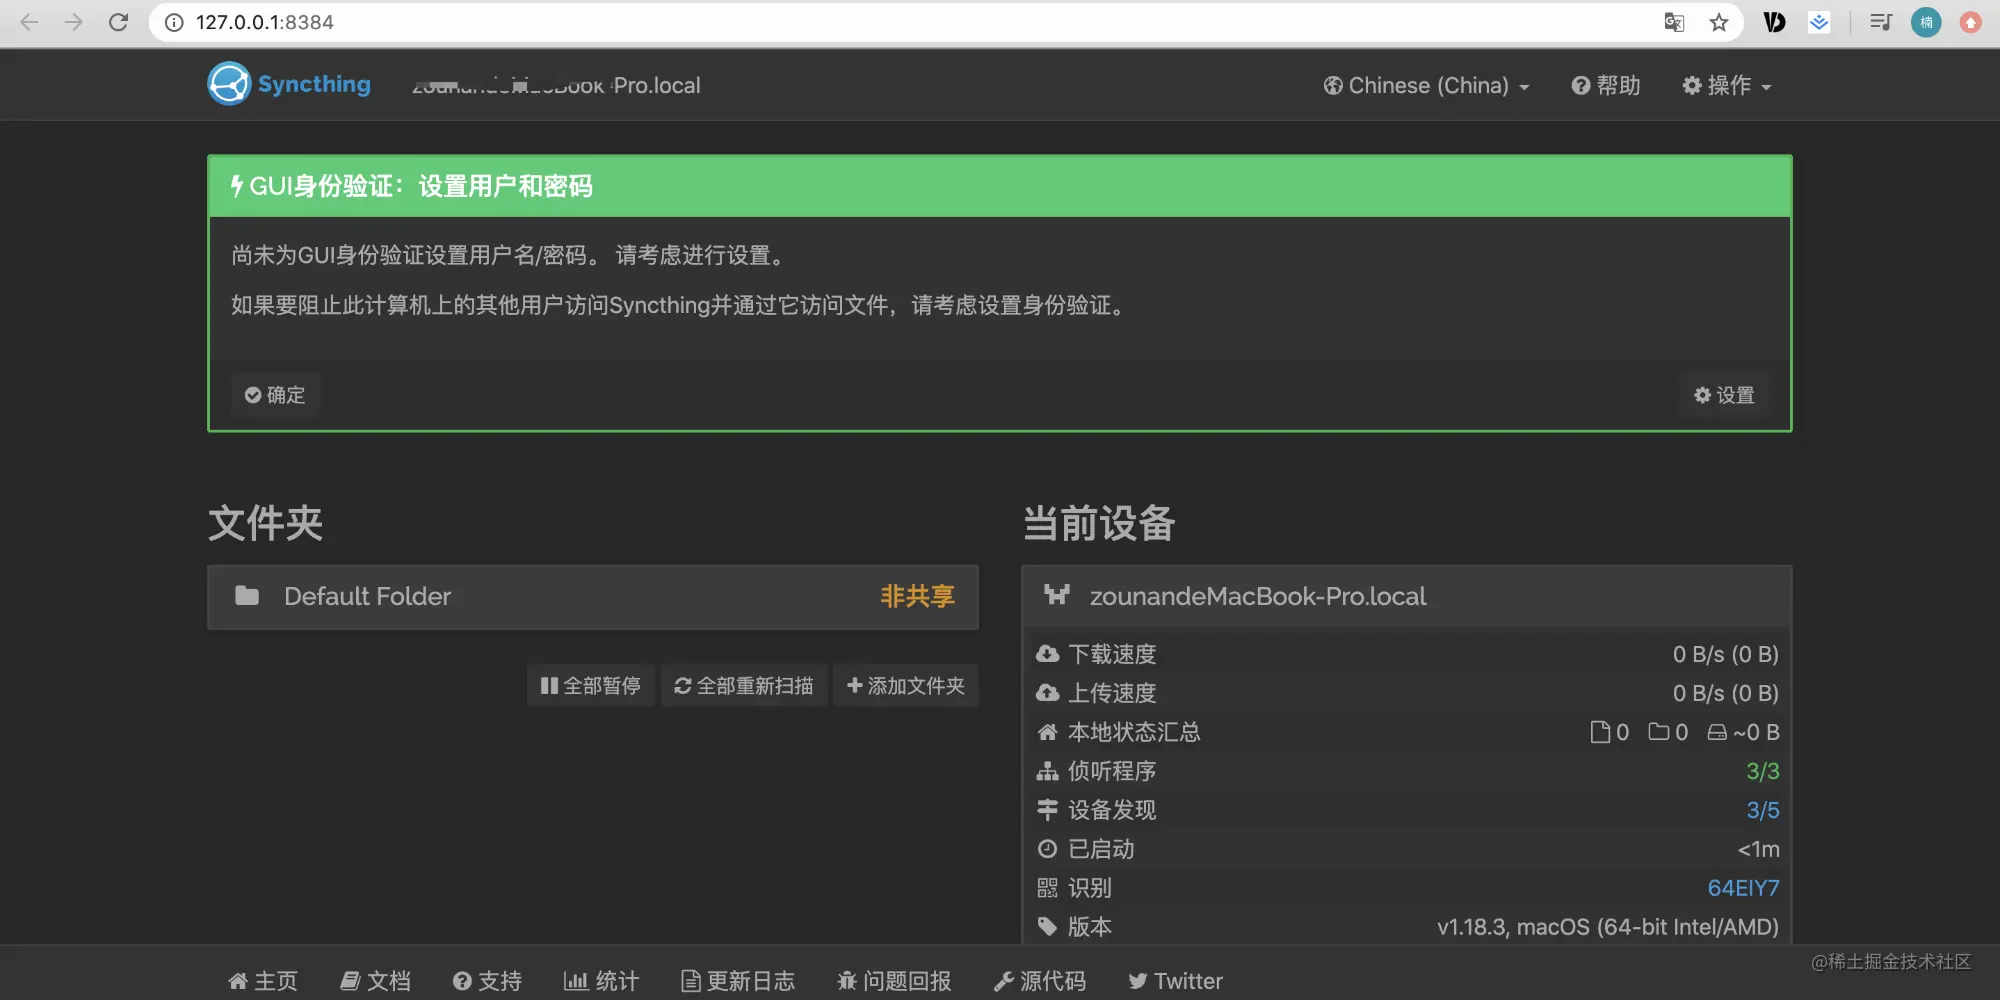Open 主页 home footer link
Viewport: 2000px width, 1000px height.
[263, 981]
